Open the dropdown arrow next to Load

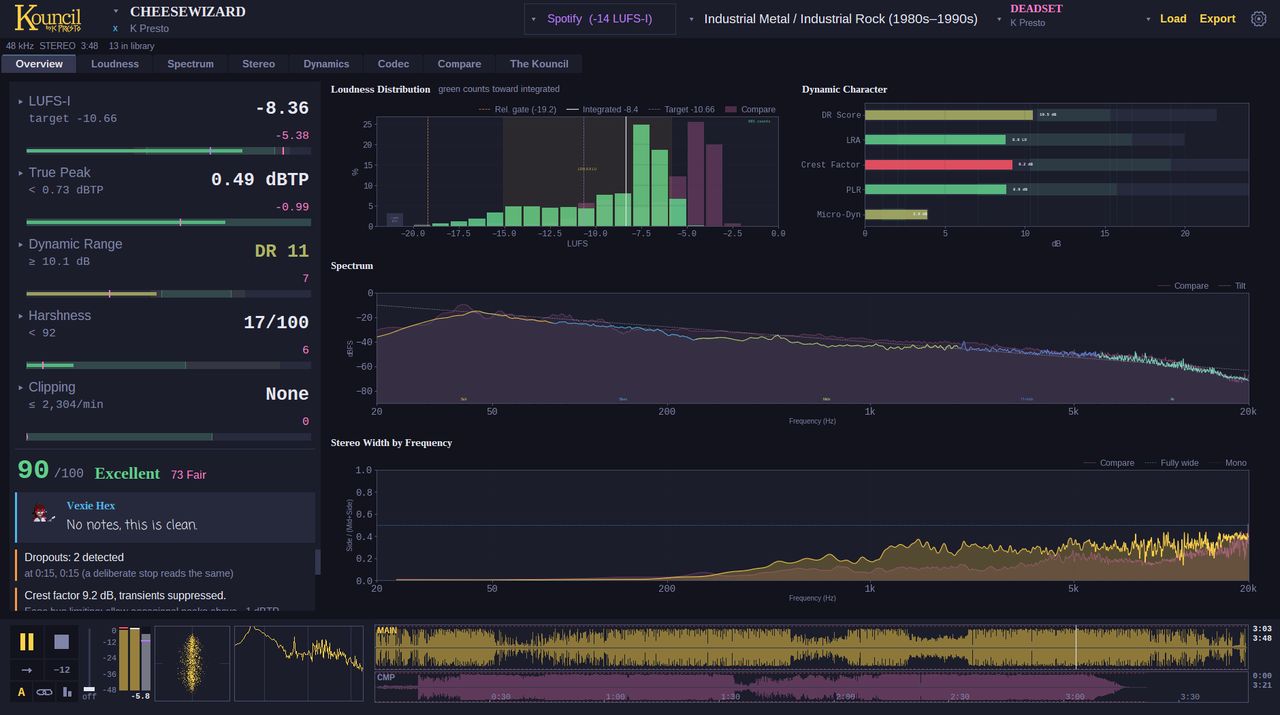coord(1148,19)
